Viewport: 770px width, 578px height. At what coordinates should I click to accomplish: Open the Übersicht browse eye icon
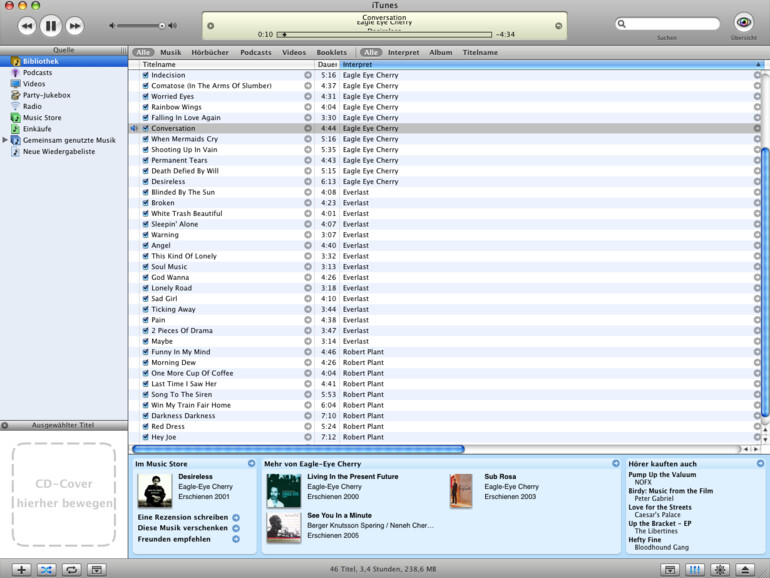tap(743, 23)
